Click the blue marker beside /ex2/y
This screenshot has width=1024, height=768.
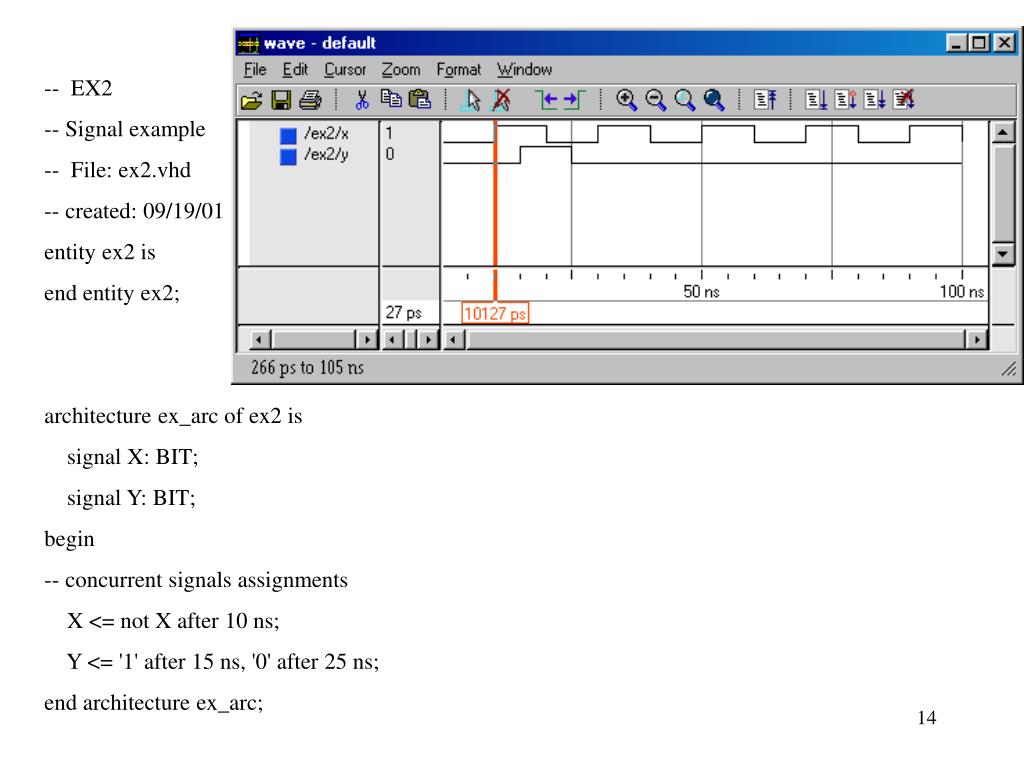[288, 157]
